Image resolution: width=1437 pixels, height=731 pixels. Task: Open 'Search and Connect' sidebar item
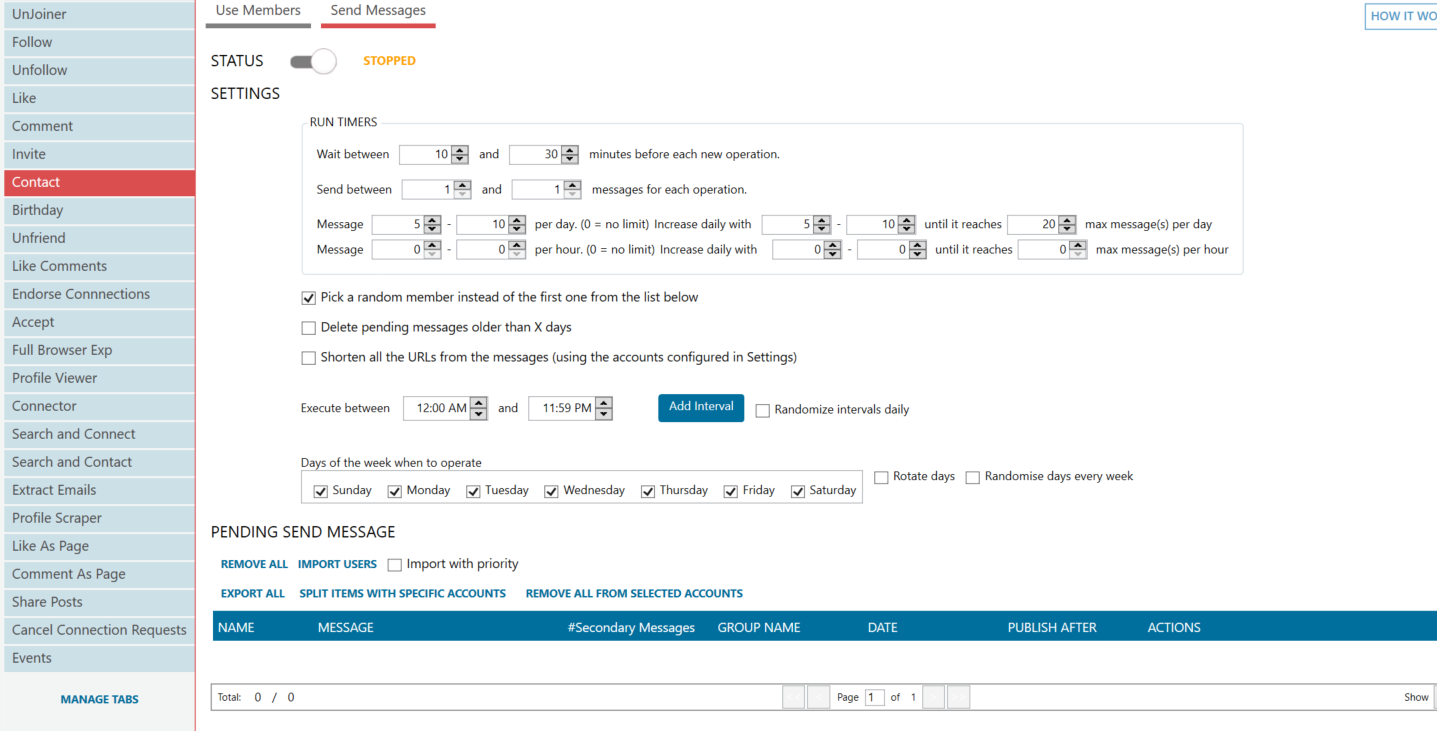(98, 434)
